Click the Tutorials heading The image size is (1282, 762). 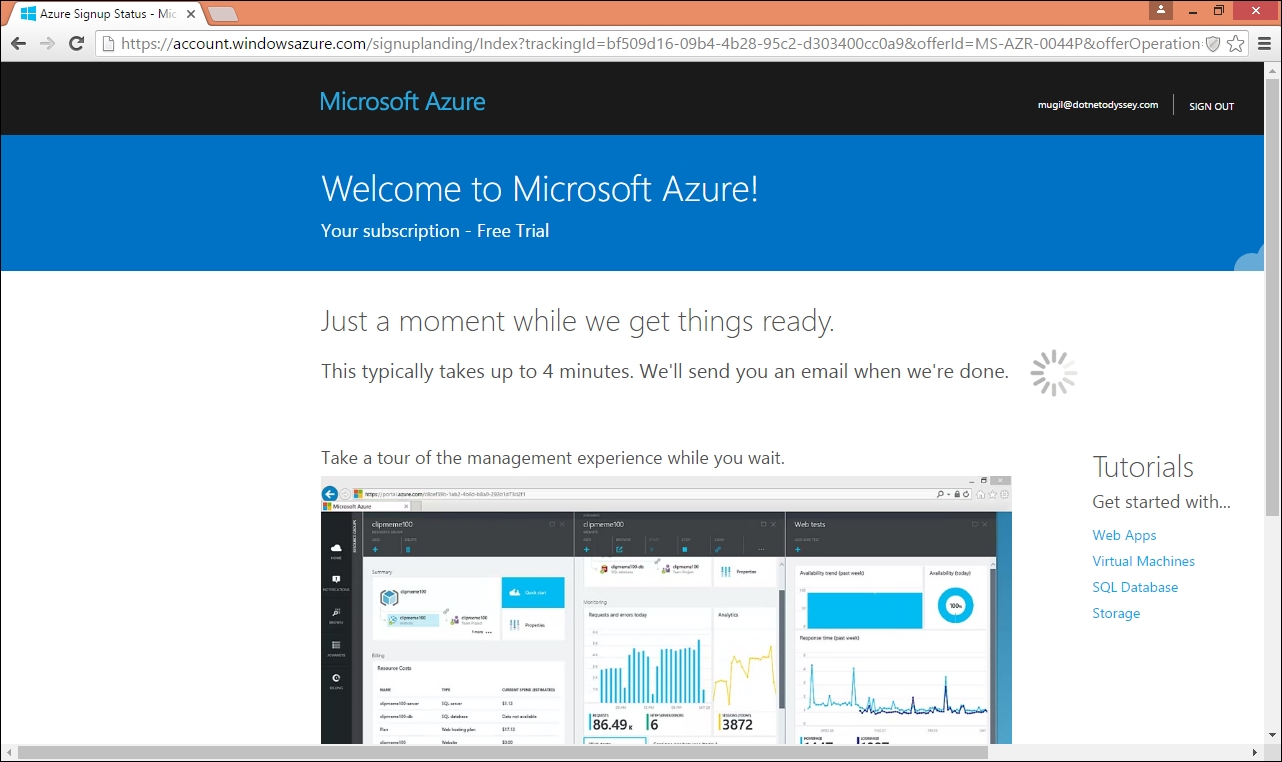(1143, 467)
